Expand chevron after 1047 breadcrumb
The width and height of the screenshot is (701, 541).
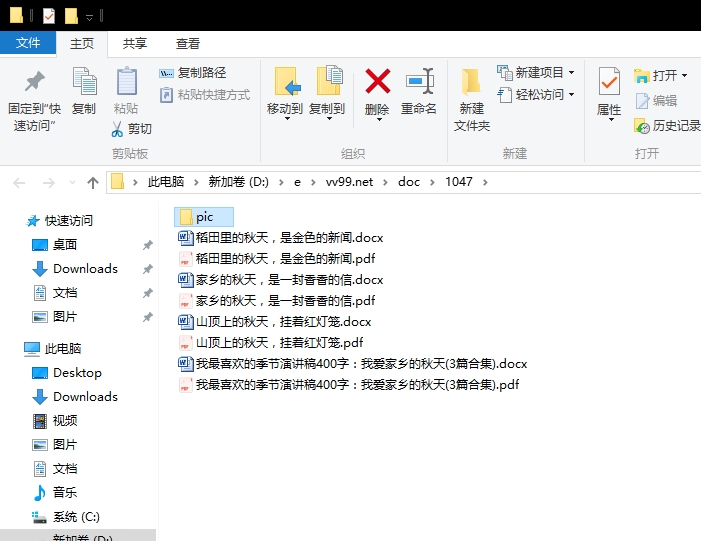[486, 182]
